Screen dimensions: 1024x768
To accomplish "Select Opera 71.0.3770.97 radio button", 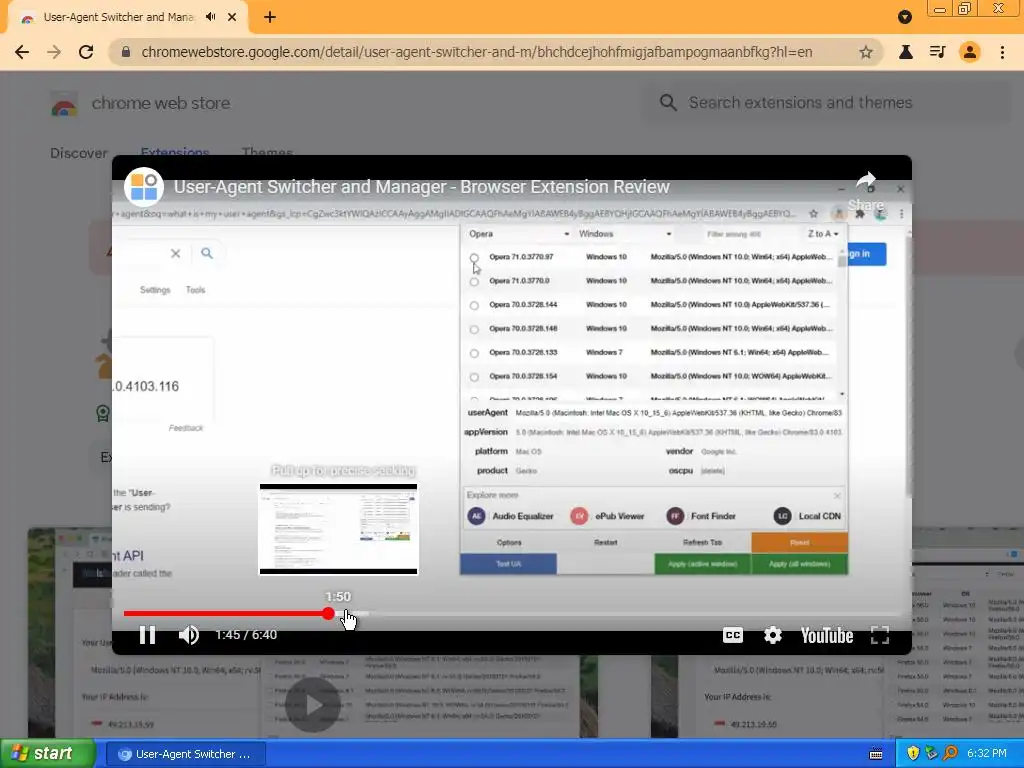I will tap(474, 258).
